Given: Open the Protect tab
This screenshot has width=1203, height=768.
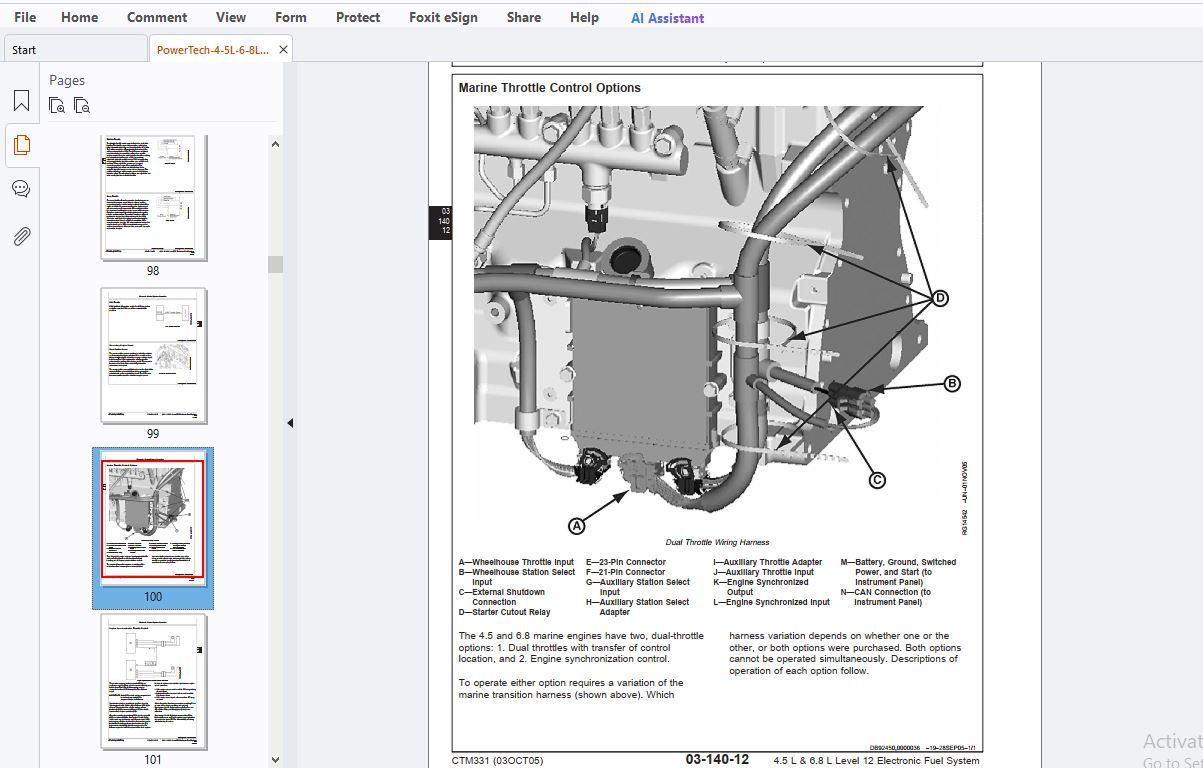Looking at the screenshot, I should tap(358, 17).
